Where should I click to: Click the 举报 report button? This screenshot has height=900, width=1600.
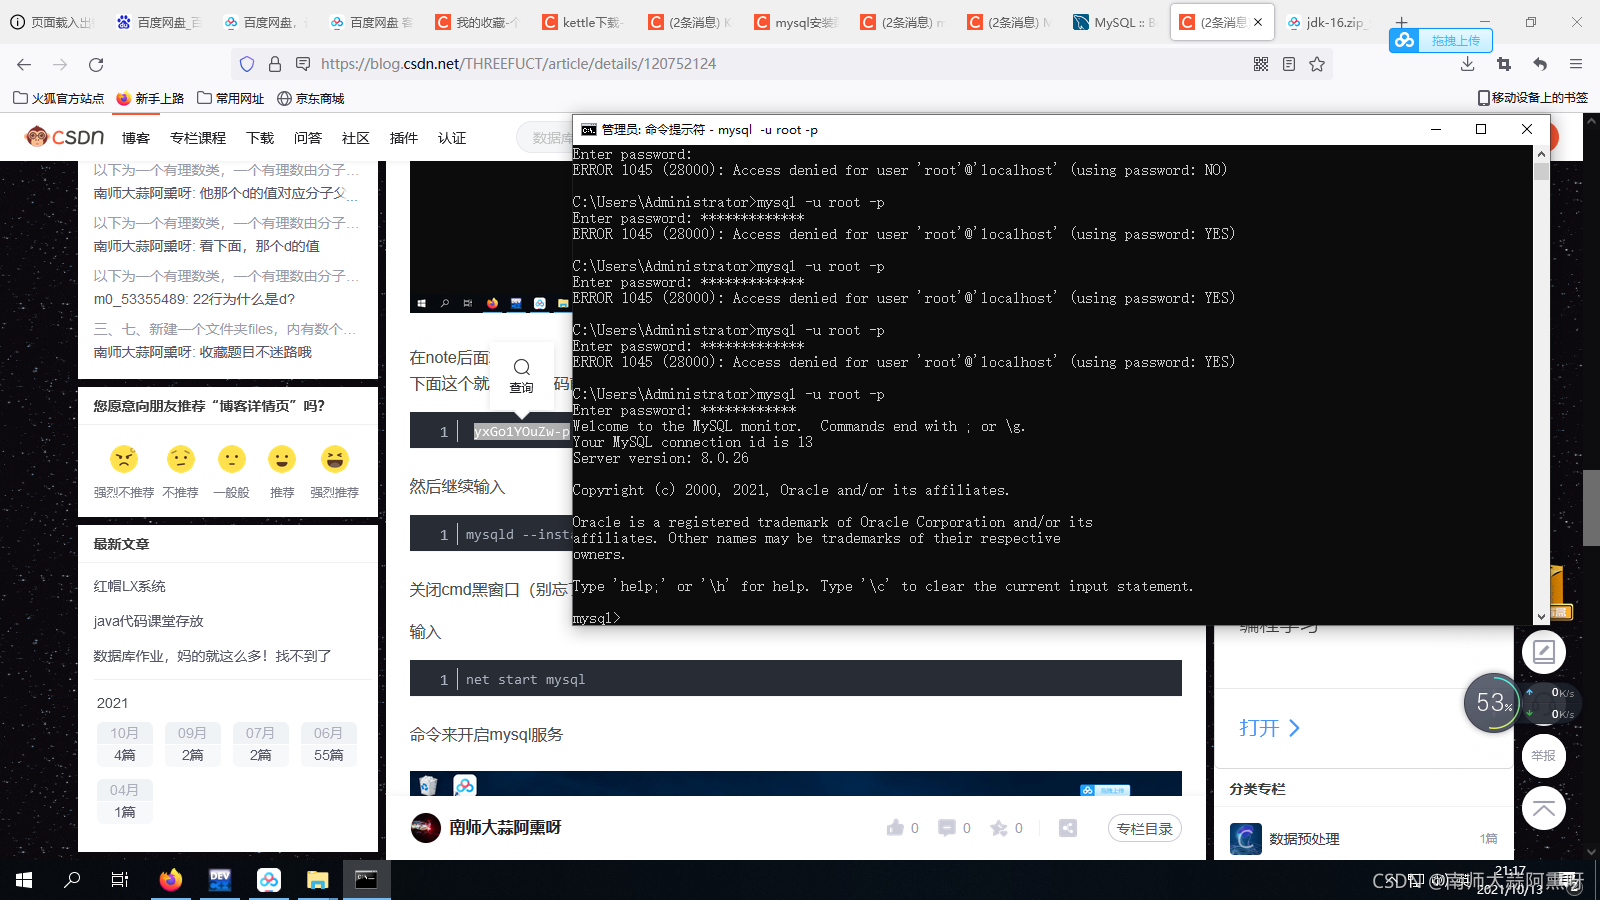pyautogui.click(x=1544, y=756)
